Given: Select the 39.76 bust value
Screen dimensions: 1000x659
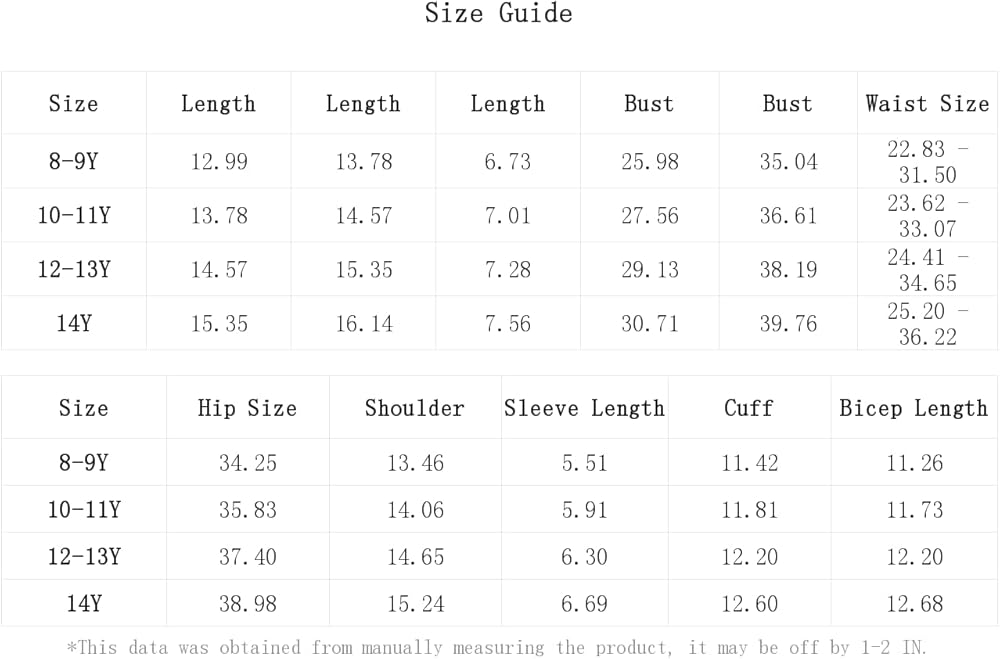Looking at the screenshot, I should [x=788, y=324].
